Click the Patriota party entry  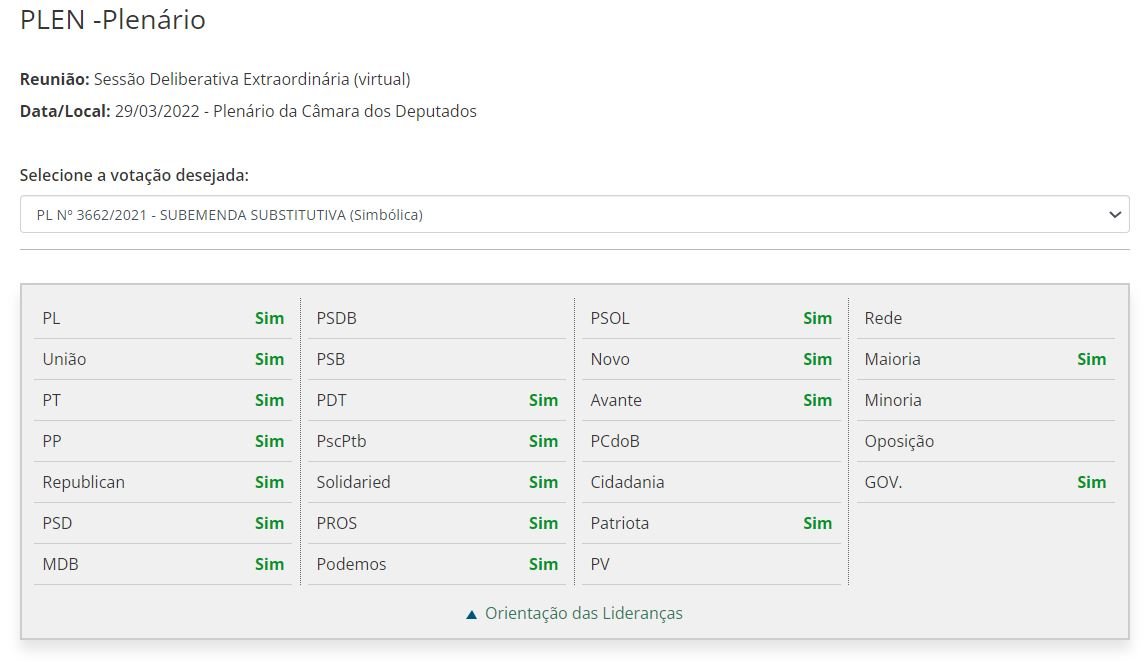711,523
